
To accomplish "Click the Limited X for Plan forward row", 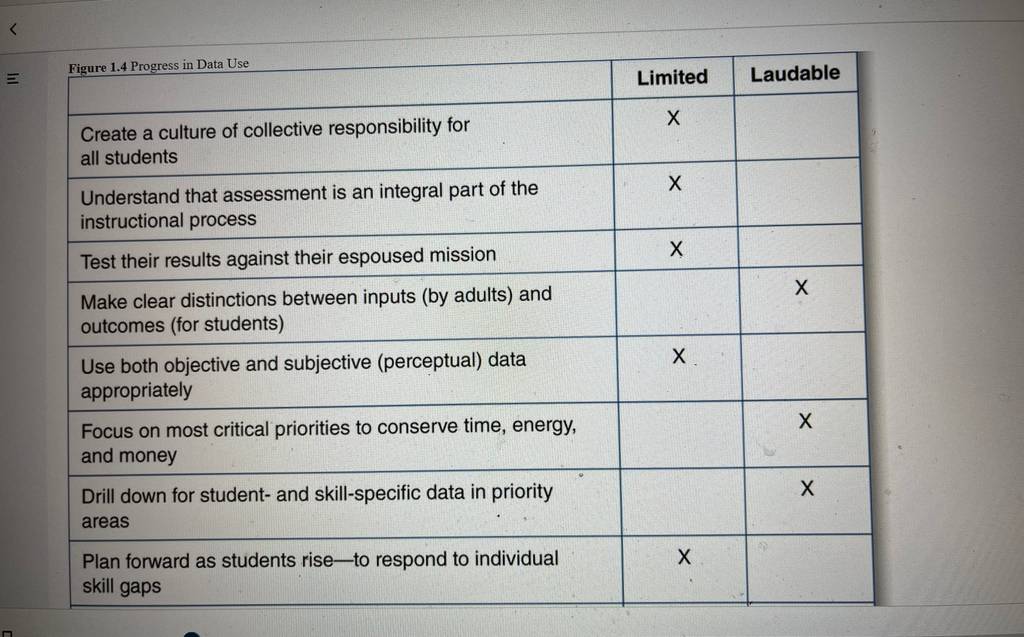I will (684, 556).
